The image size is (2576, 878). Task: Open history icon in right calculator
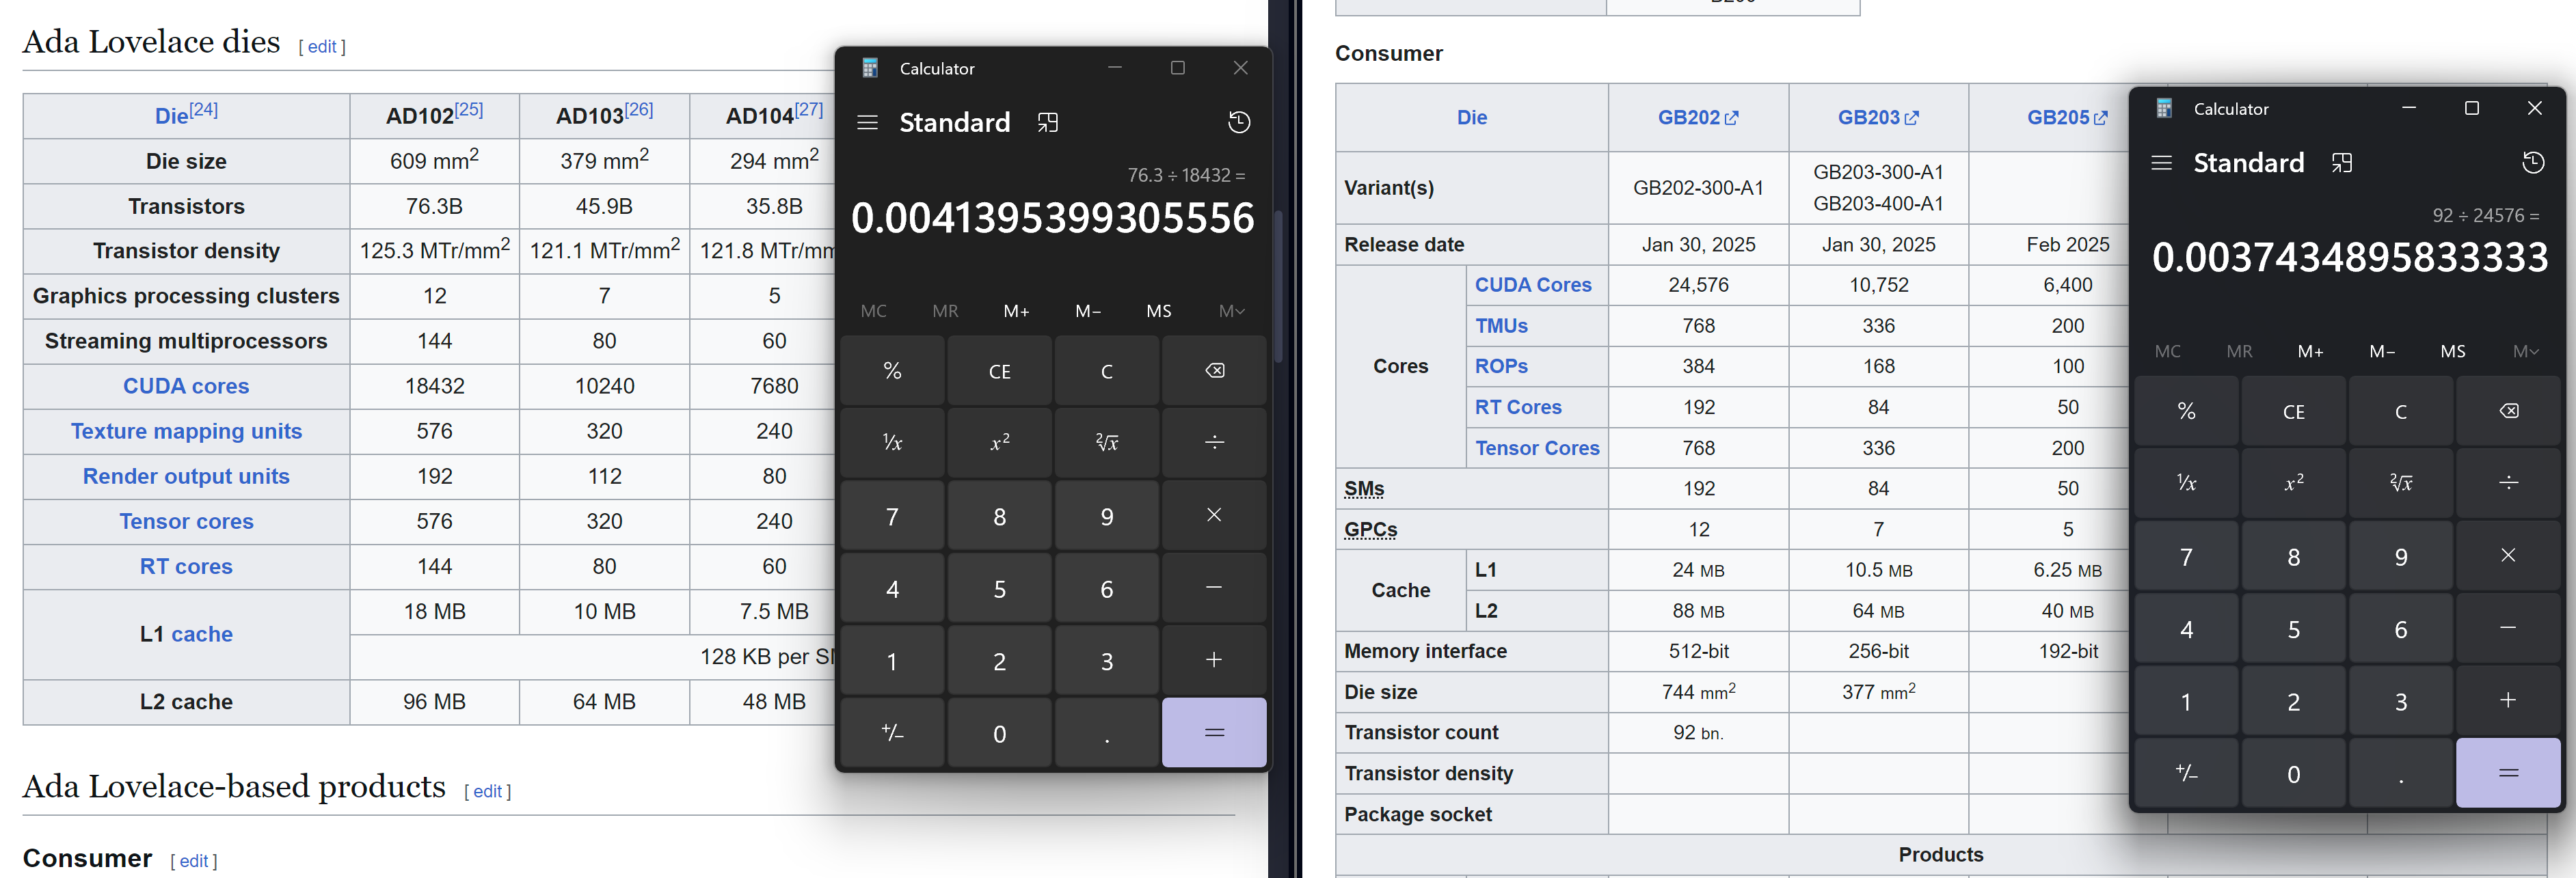tap(2532, 163)
